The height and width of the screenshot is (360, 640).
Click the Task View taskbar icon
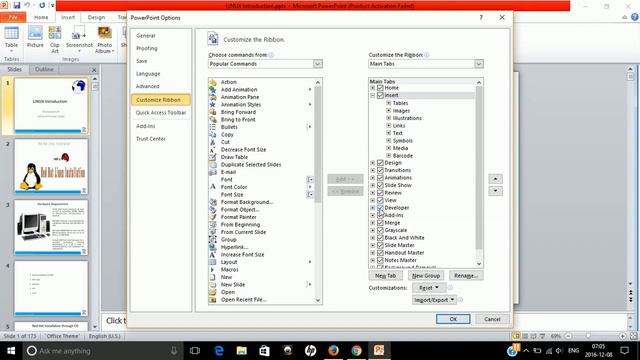click(195, 350)
